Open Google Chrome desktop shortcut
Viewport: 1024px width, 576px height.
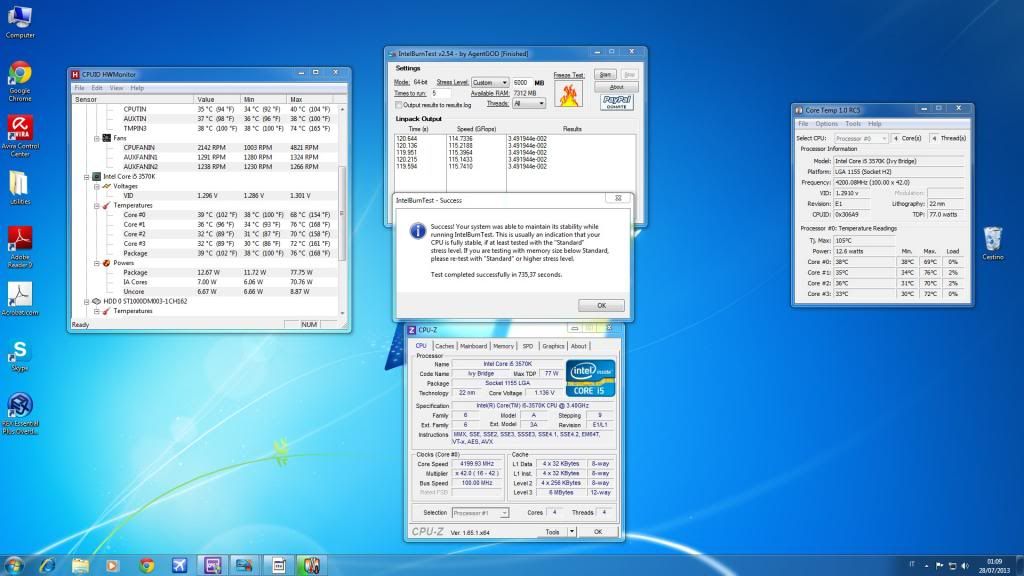(19, 74)
